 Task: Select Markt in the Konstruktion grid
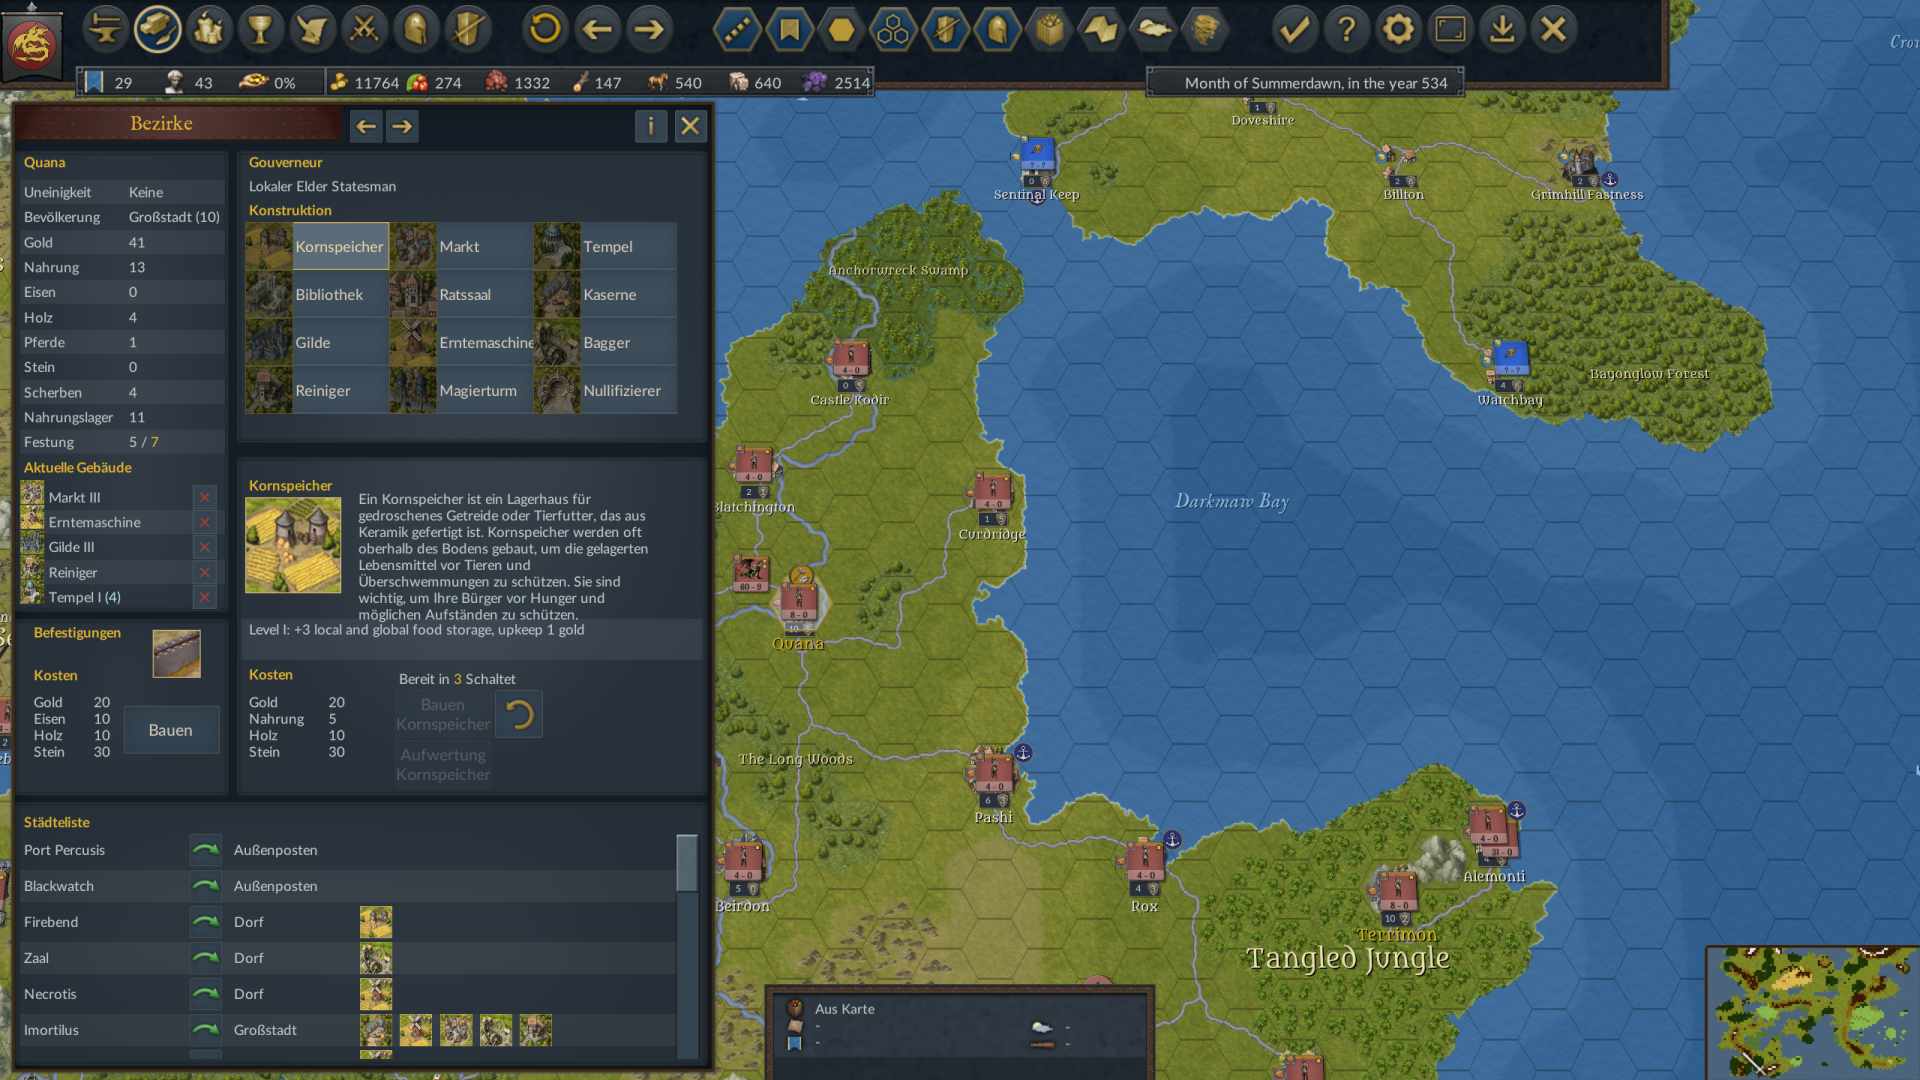click(461, 246)
